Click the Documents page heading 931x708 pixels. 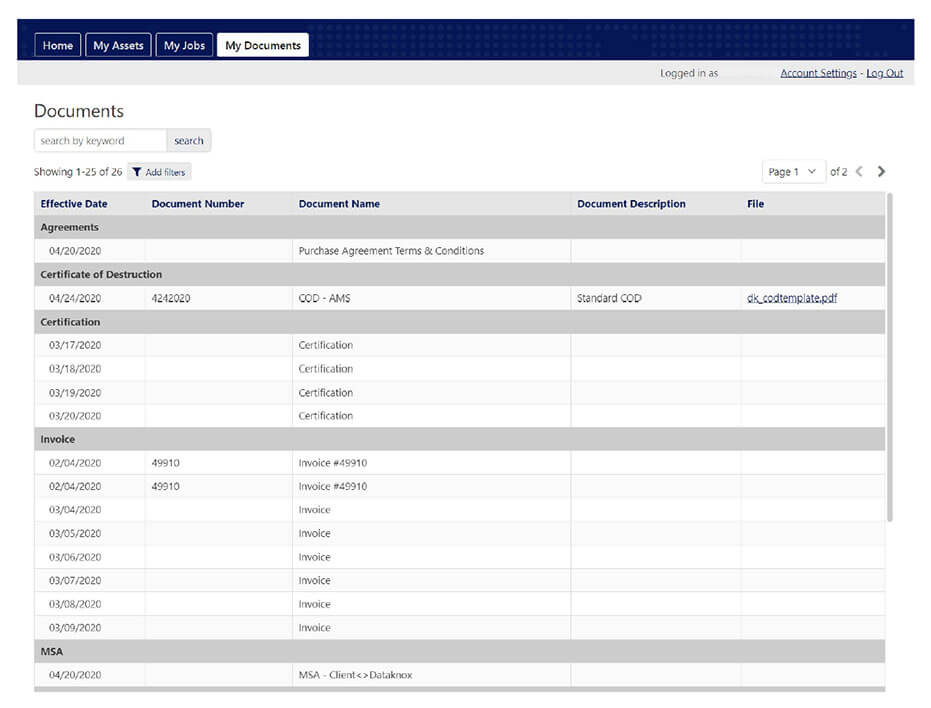point(79,111)
